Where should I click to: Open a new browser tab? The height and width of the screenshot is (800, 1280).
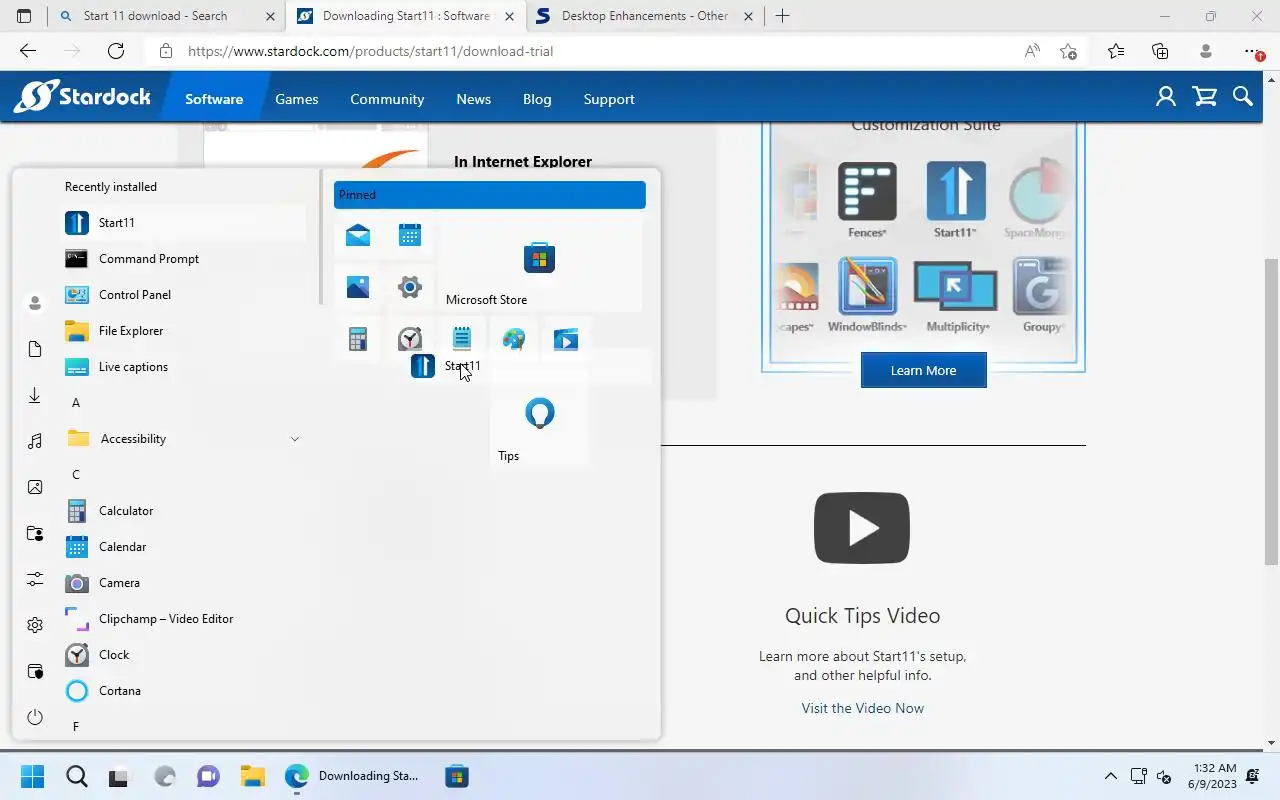click(x=782, y=16)
